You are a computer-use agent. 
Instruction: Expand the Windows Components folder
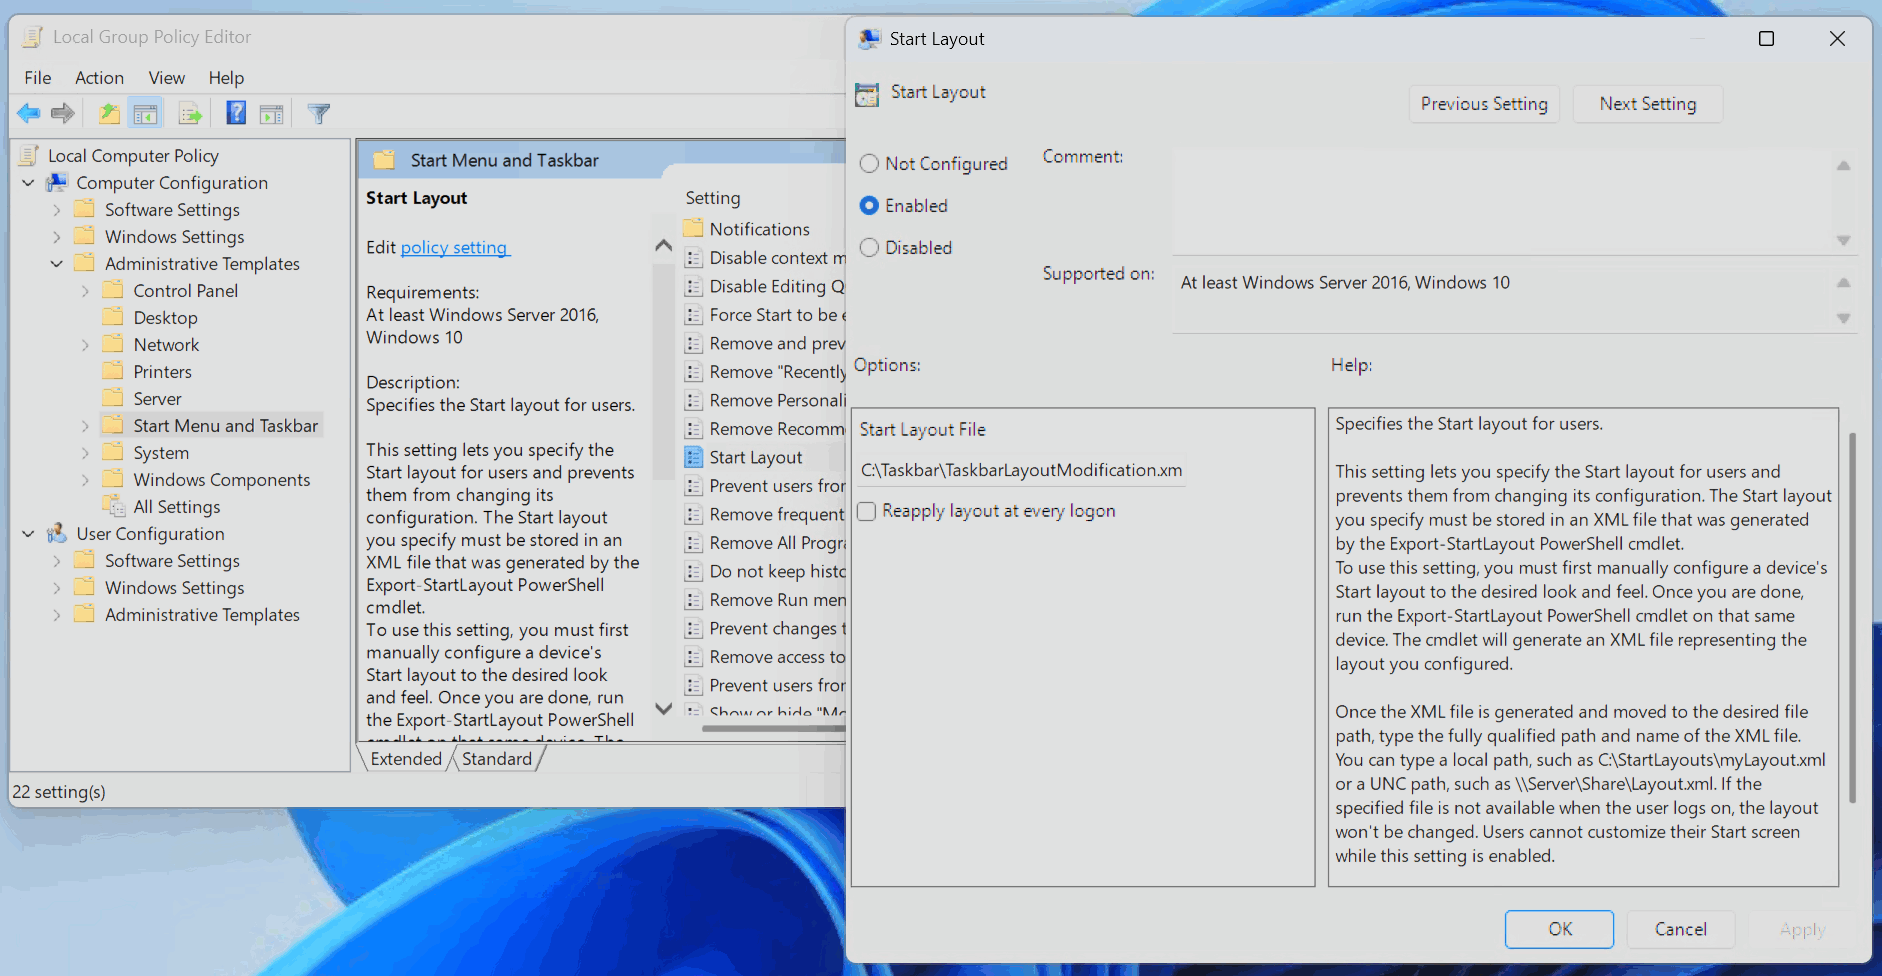[85, 480]
